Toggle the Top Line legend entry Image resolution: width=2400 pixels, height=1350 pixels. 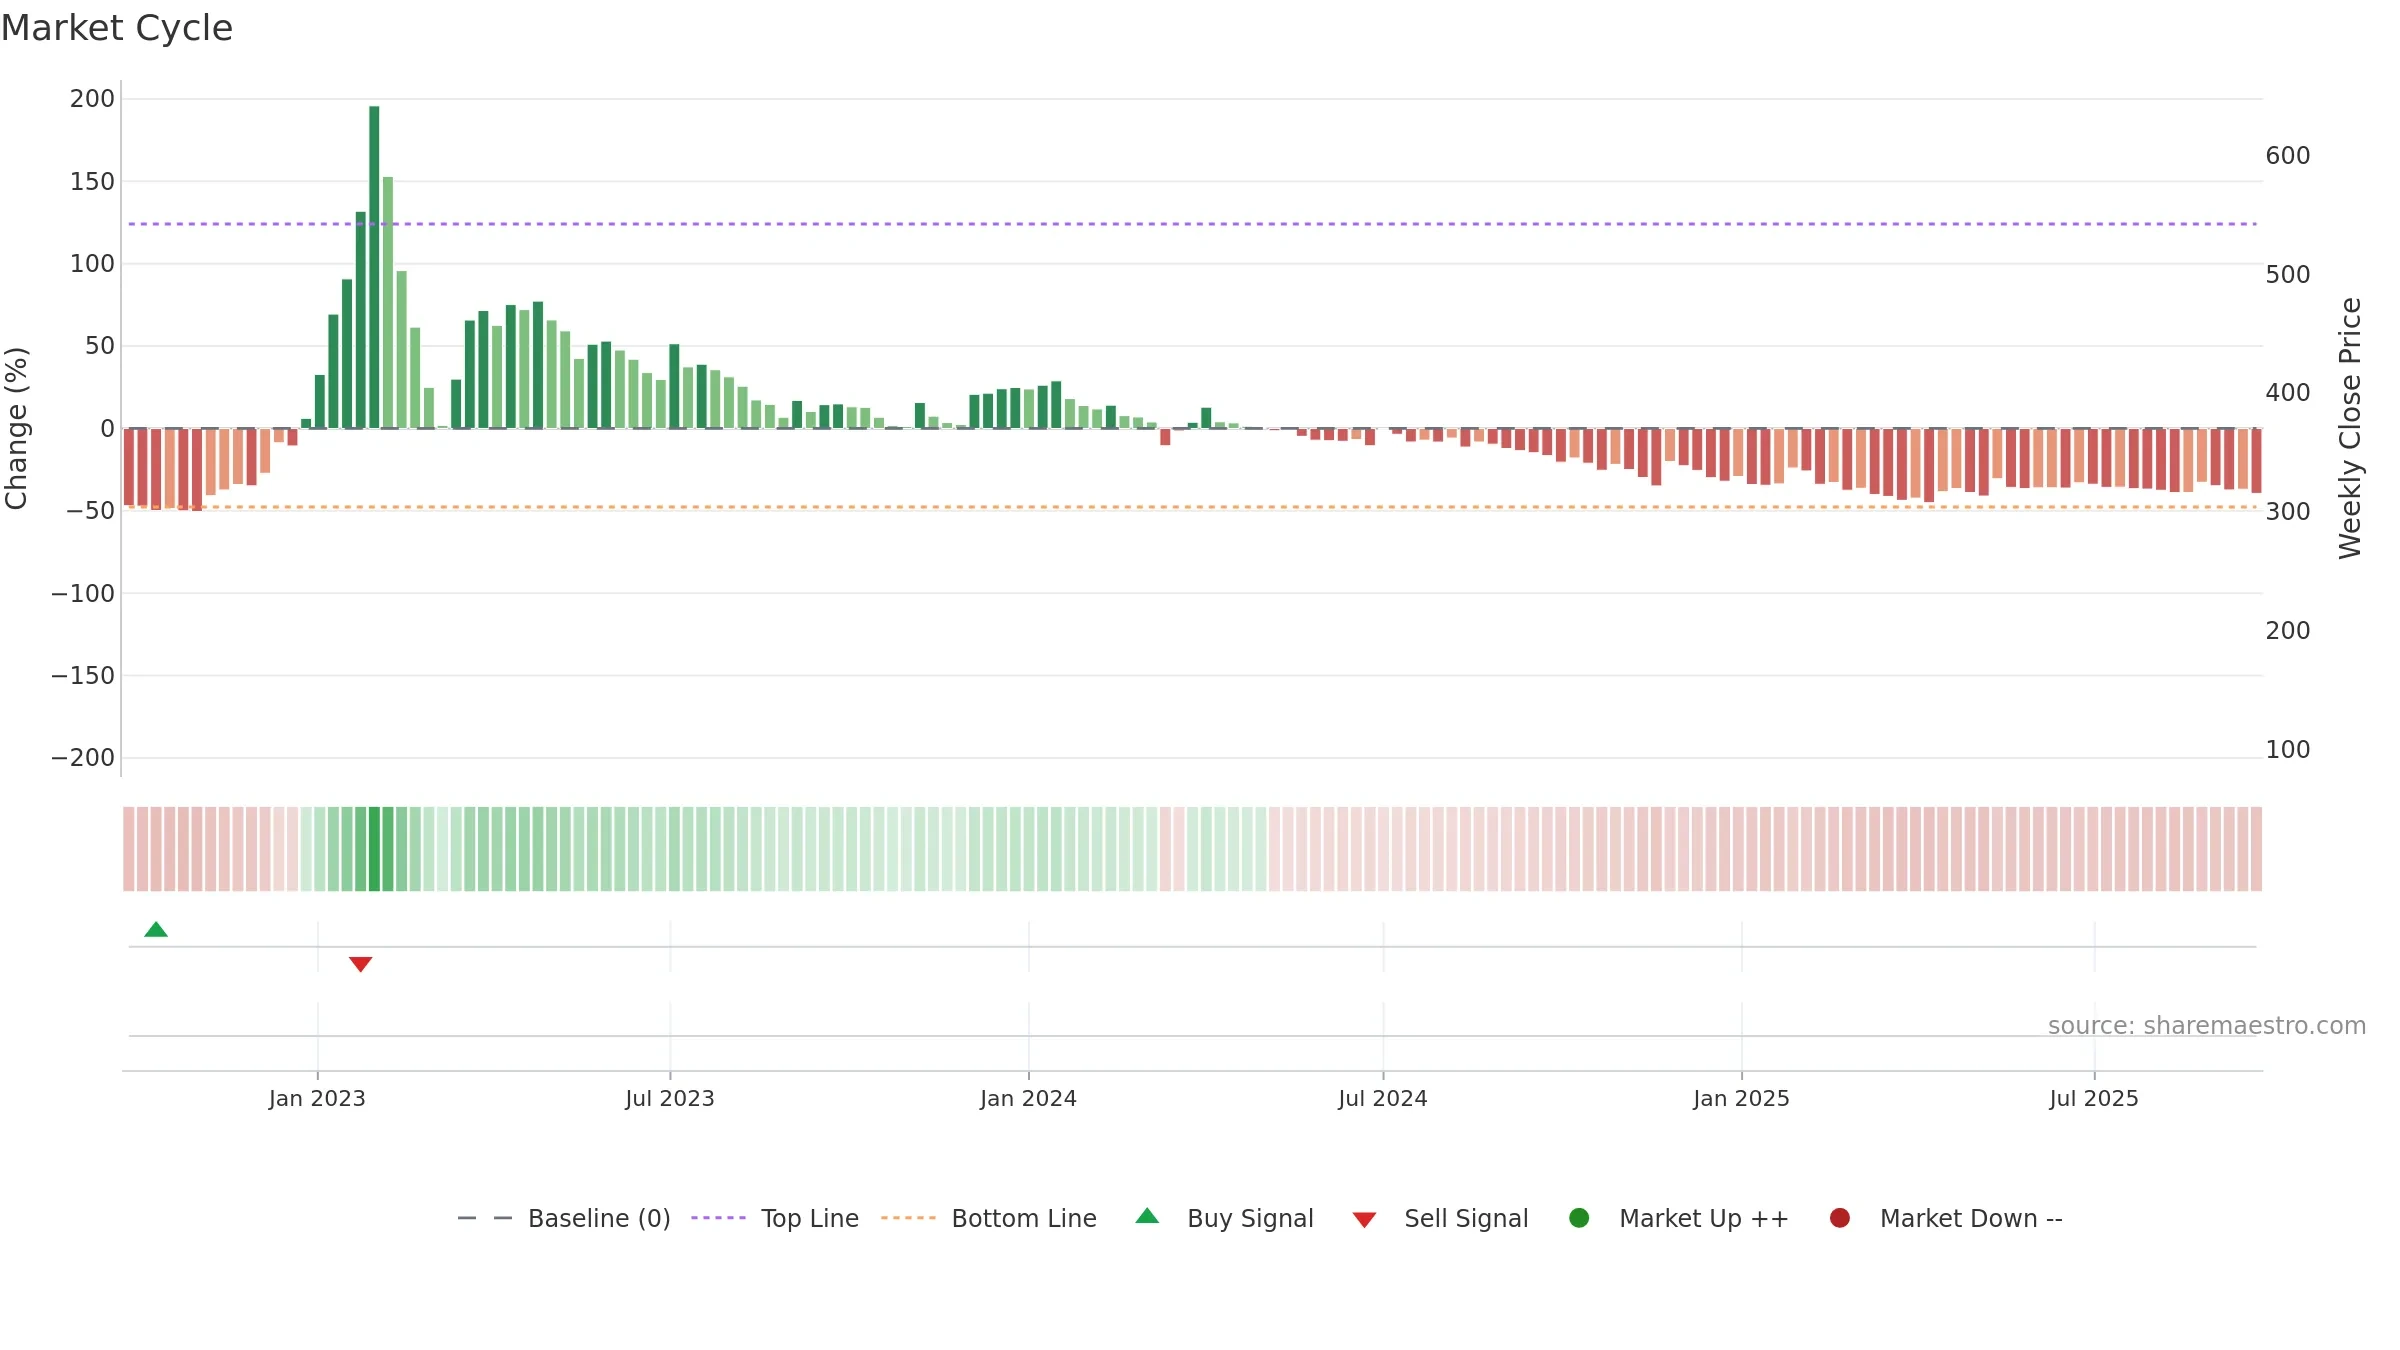click(775, 1218)
